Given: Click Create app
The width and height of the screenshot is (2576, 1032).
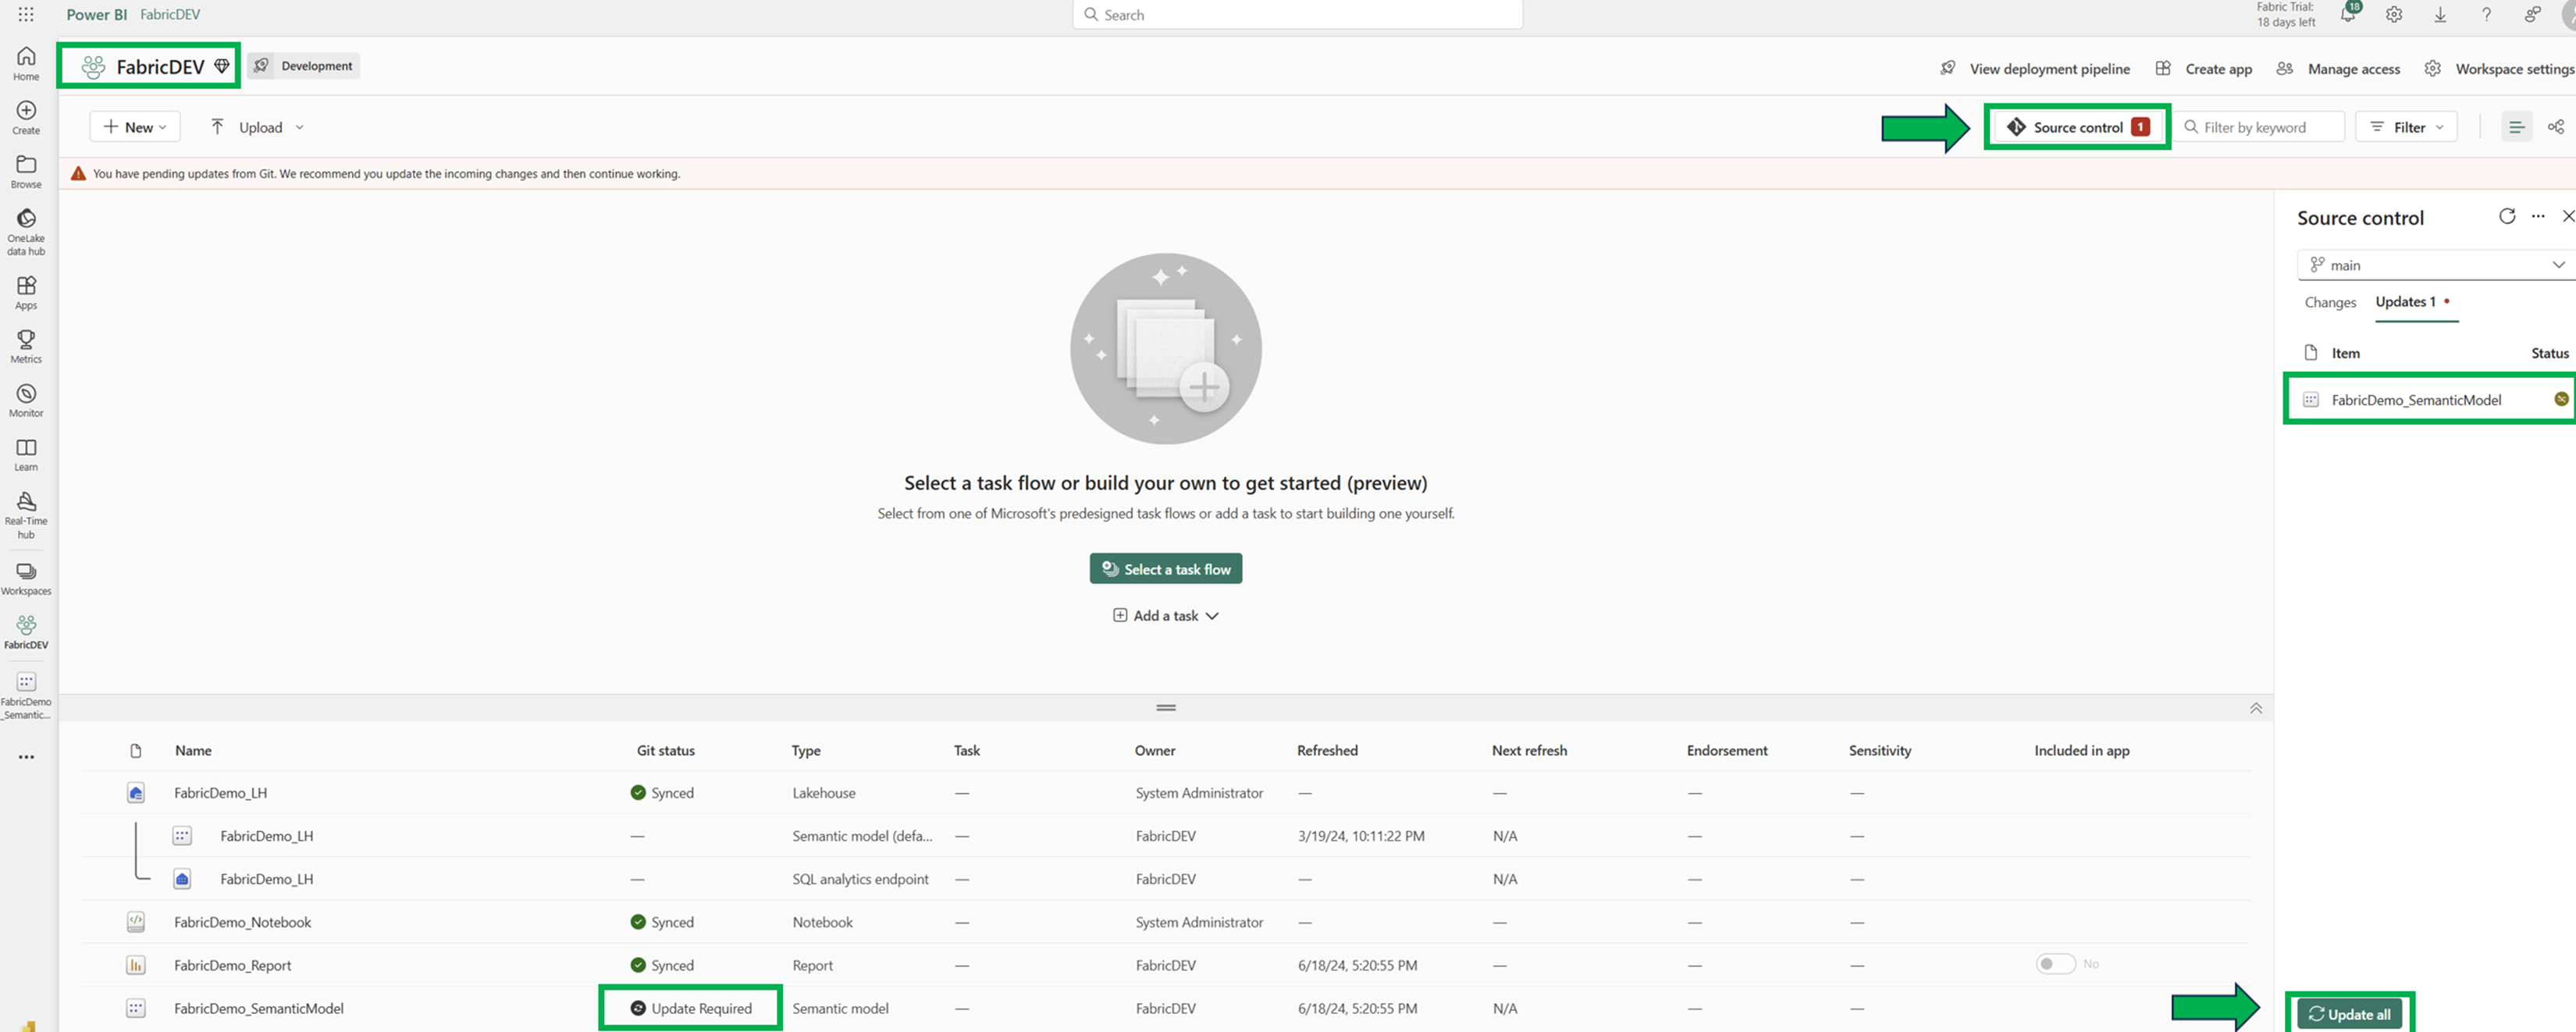Looking at the screenshot, I should [x=2203, y=69].
